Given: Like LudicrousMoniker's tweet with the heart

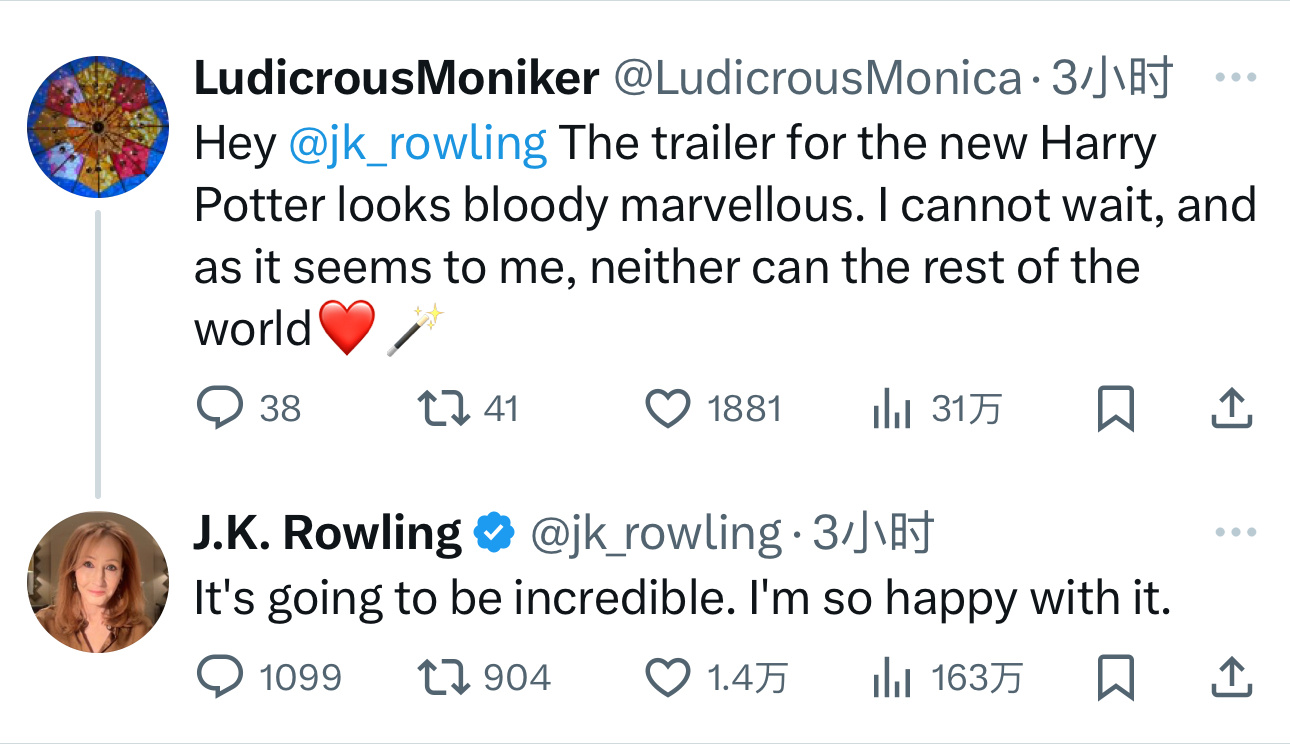Looking at the screenshot, I should 667,408.
